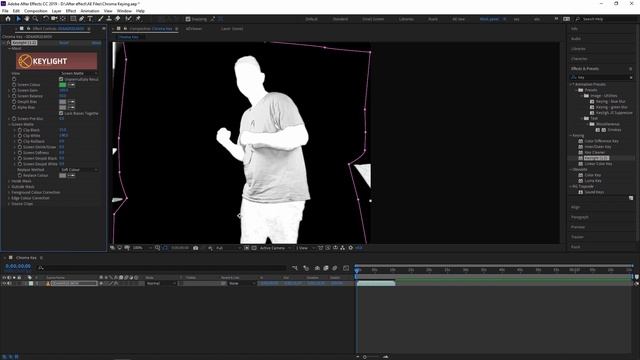Viewport: 640px width, 360px height.
Task: Click Reset for the Keylight effect
Action: (64, 42)
